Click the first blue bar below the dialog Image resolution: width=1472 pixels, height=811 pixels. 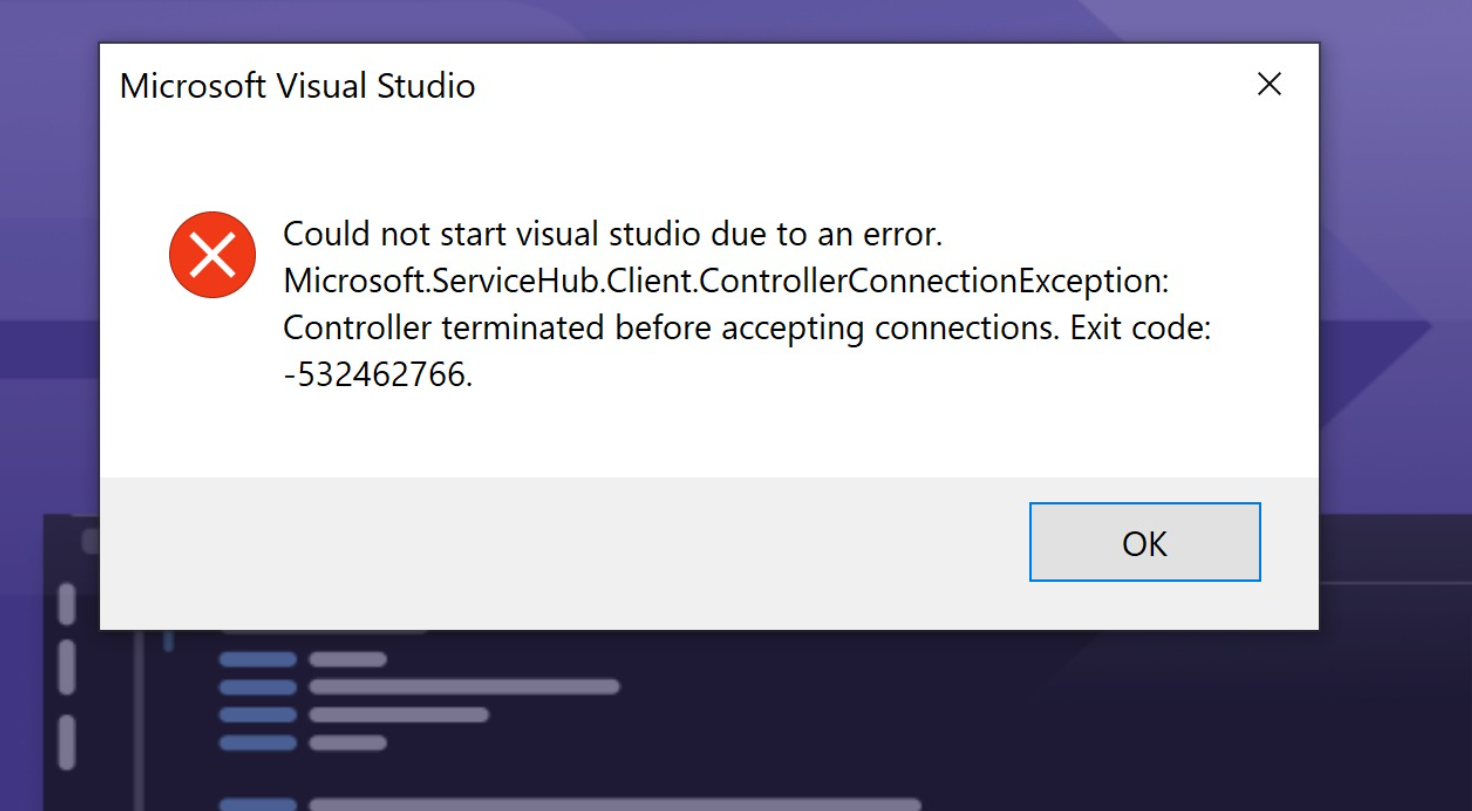point(258,660)
